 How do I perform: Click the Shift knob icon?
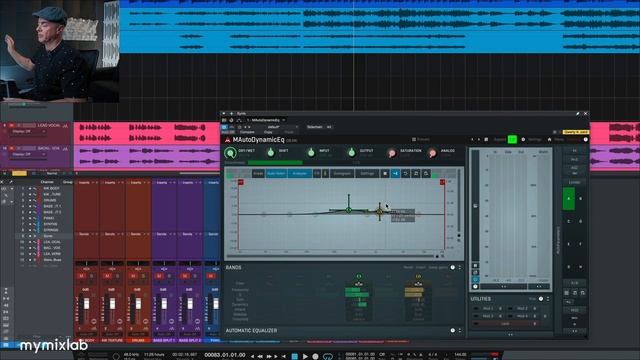[x=270, y=153]
